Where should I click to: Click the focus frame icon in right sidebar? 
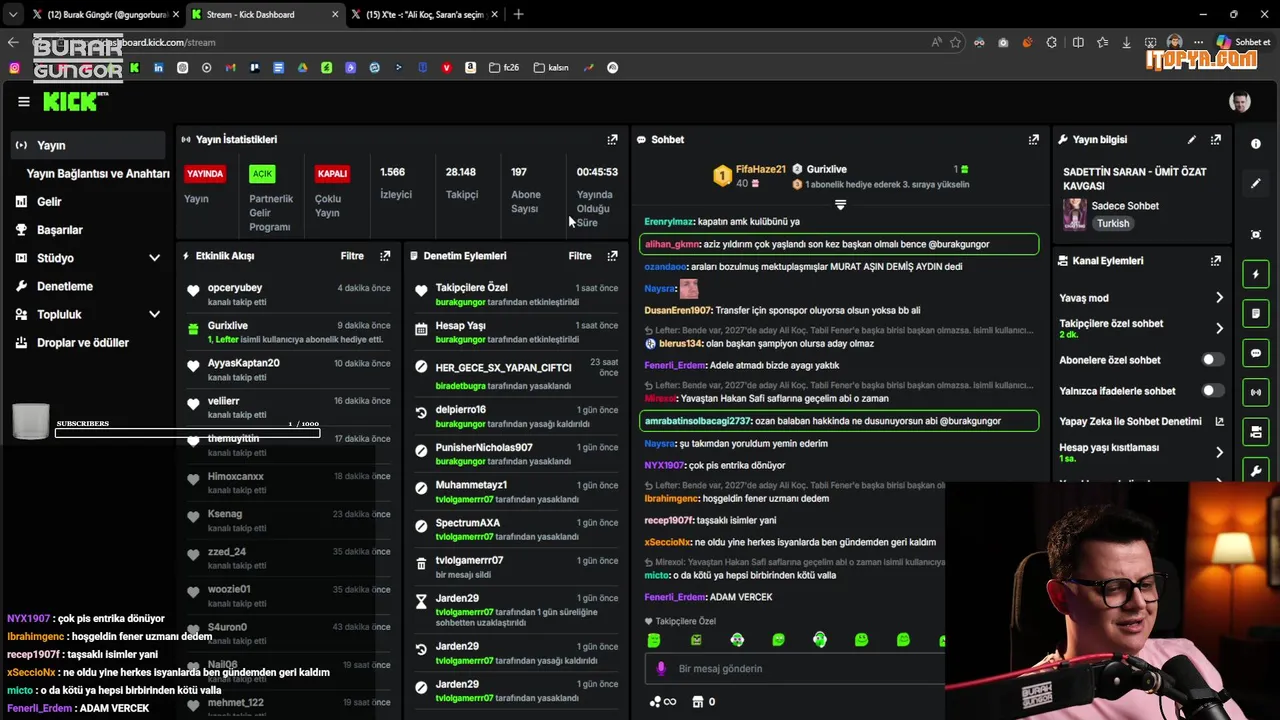click(x=1256, y=234)
